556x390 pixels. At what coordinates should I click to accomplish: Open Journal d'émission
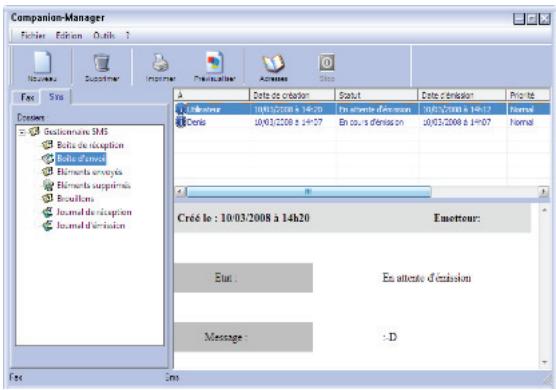(91, 225)
